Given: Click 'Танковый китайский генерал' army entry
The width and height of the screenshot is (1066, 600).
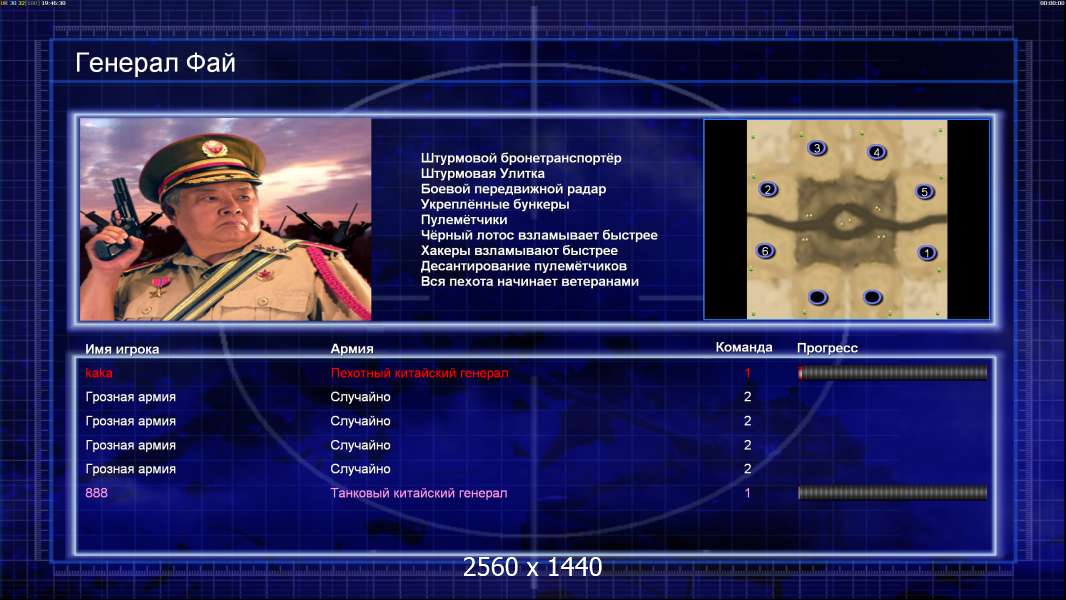Looking at the screenshot, I should point(419,493).
